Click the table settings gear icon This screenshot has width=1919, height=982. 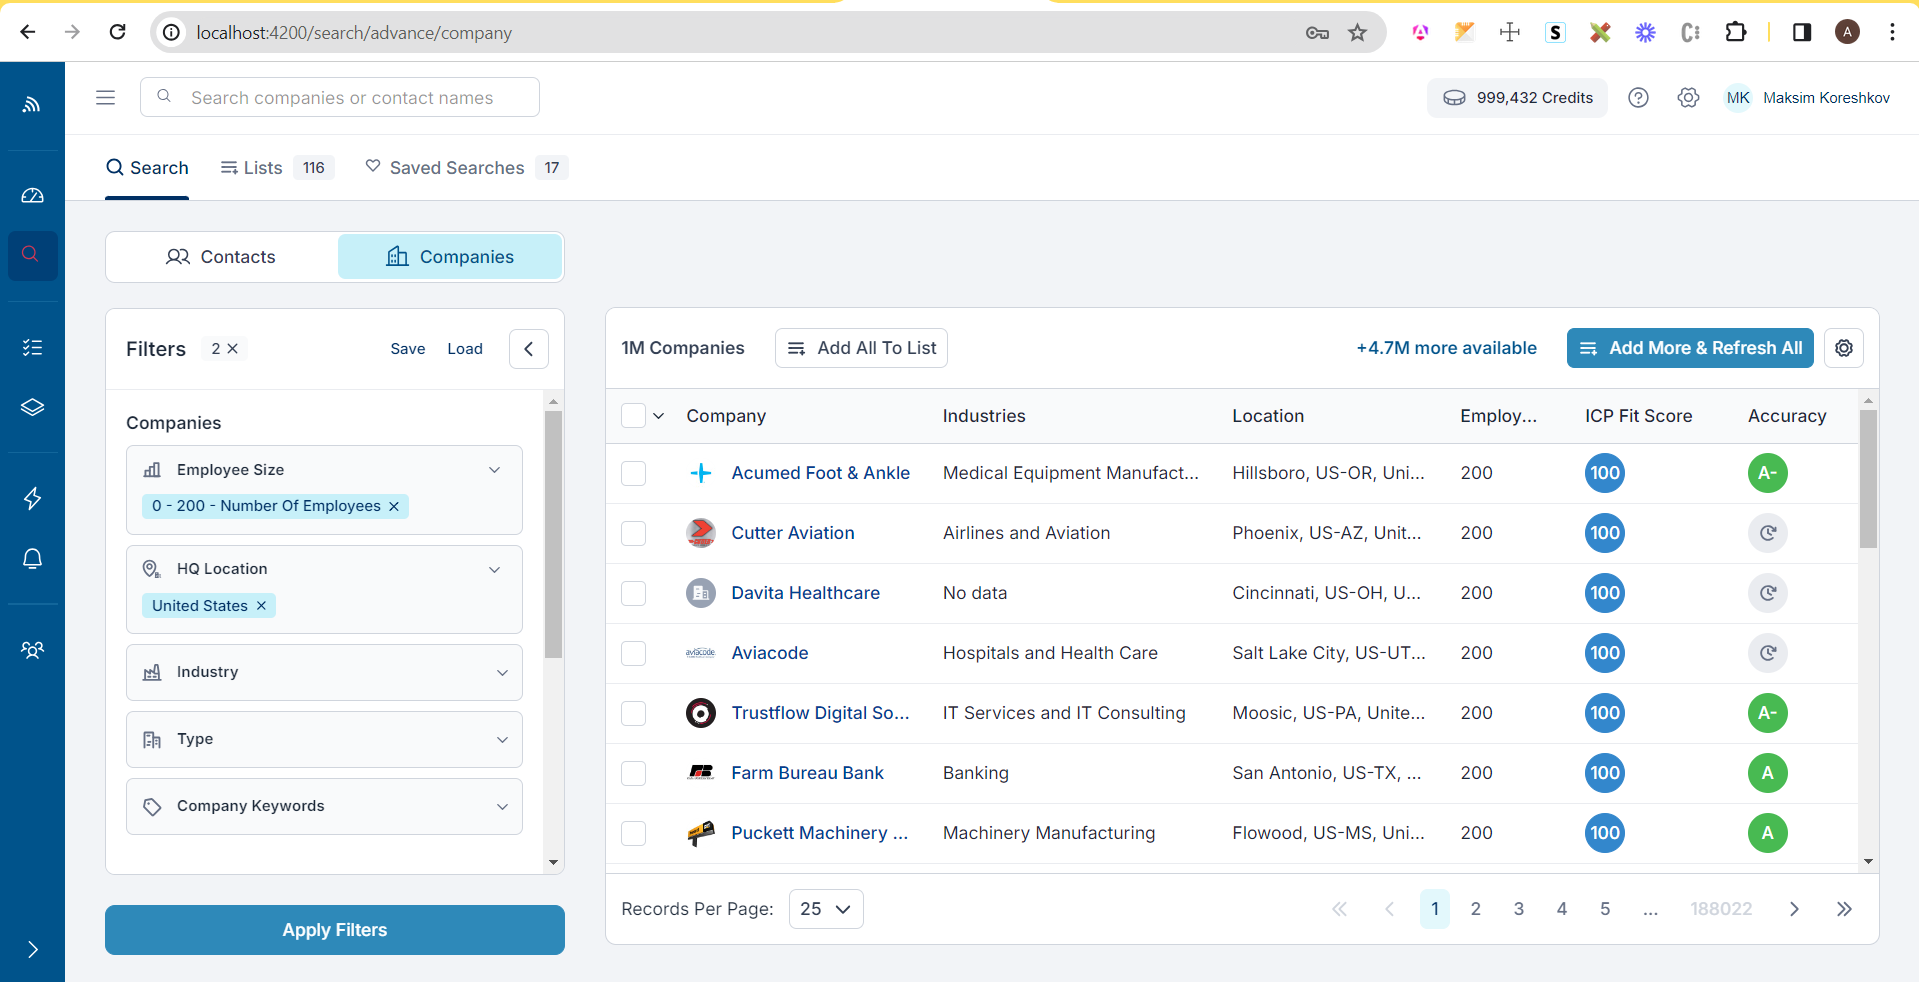pos(1843,348)
